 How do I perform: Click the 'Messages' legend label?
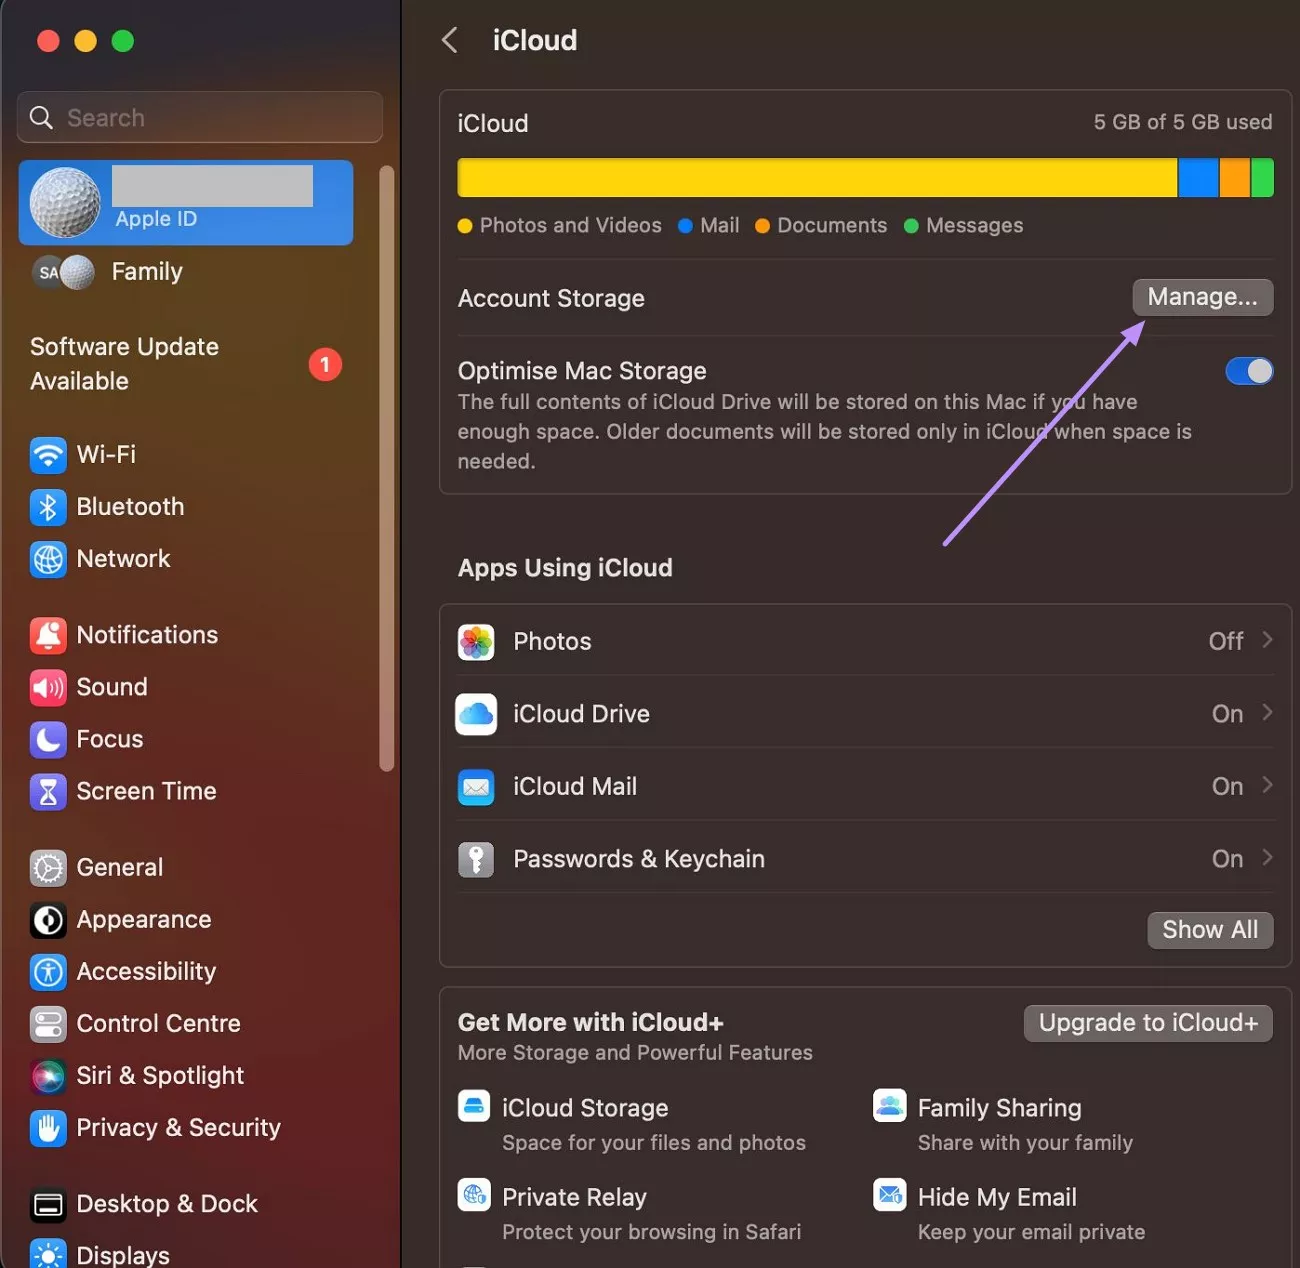(974, 226)
